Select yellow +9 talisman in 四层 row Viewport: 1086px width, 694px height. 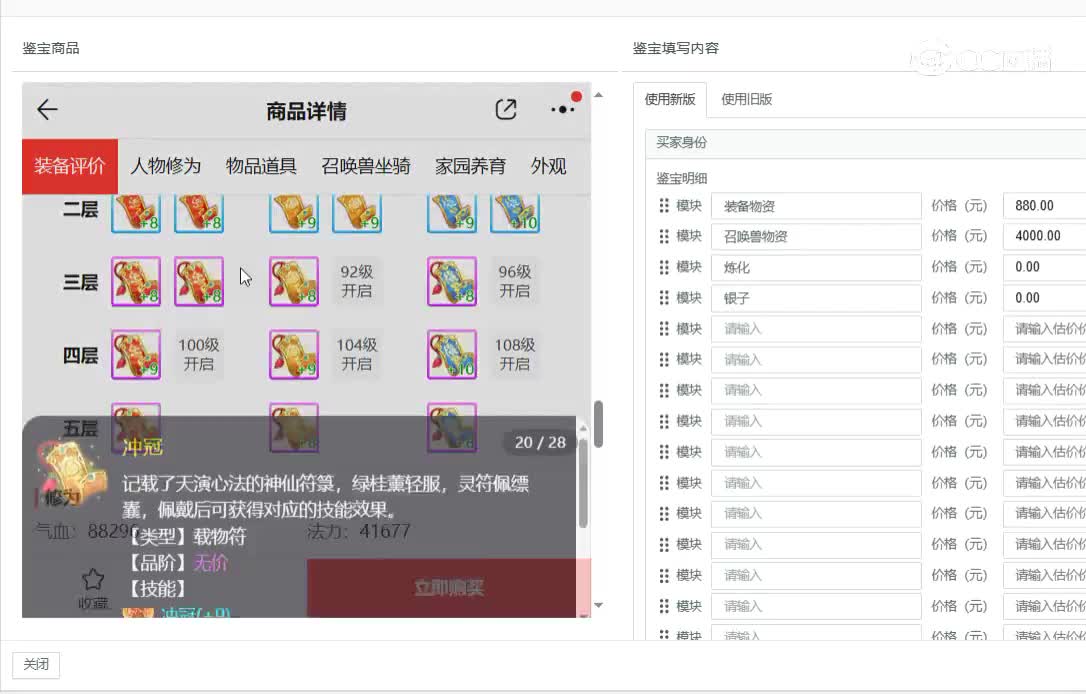click(x=294, y=355)
